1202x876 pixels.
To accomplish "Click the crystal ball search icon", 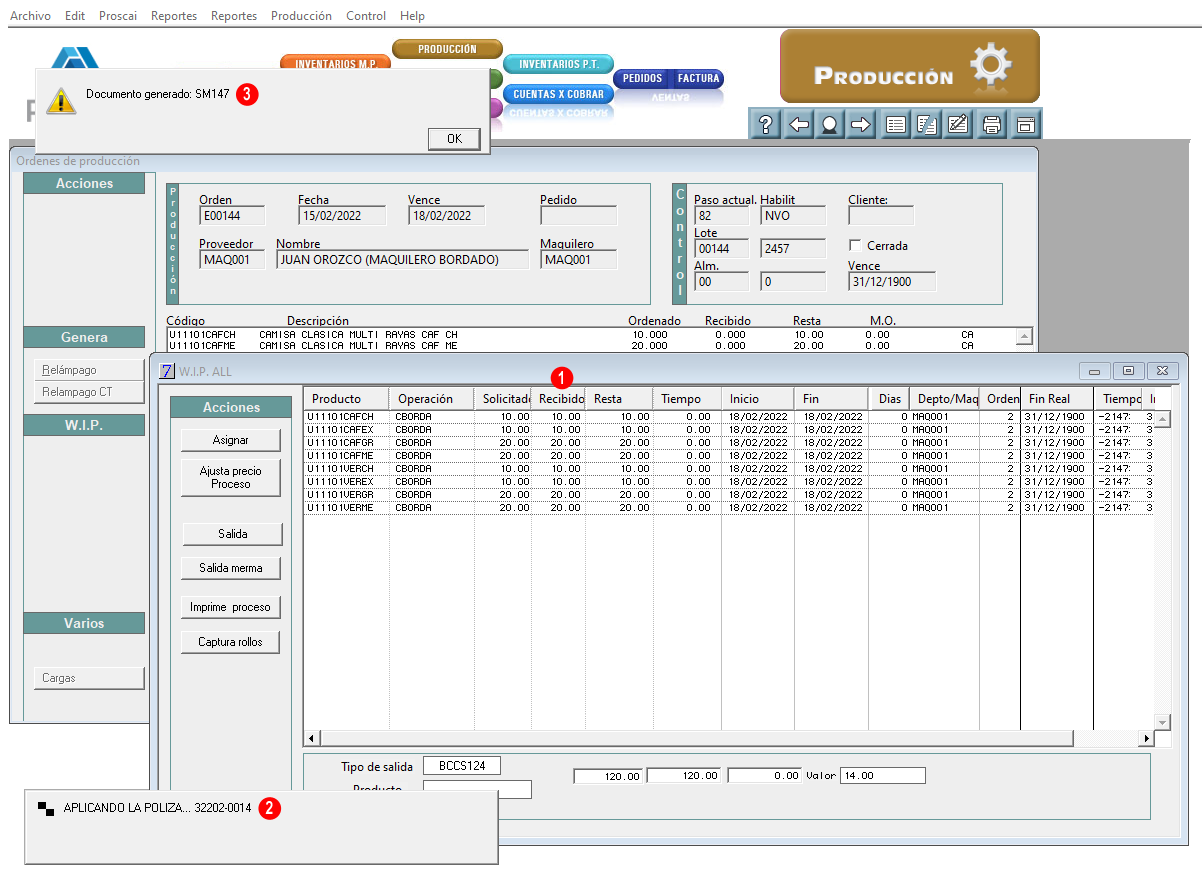I will coord(829,125).
